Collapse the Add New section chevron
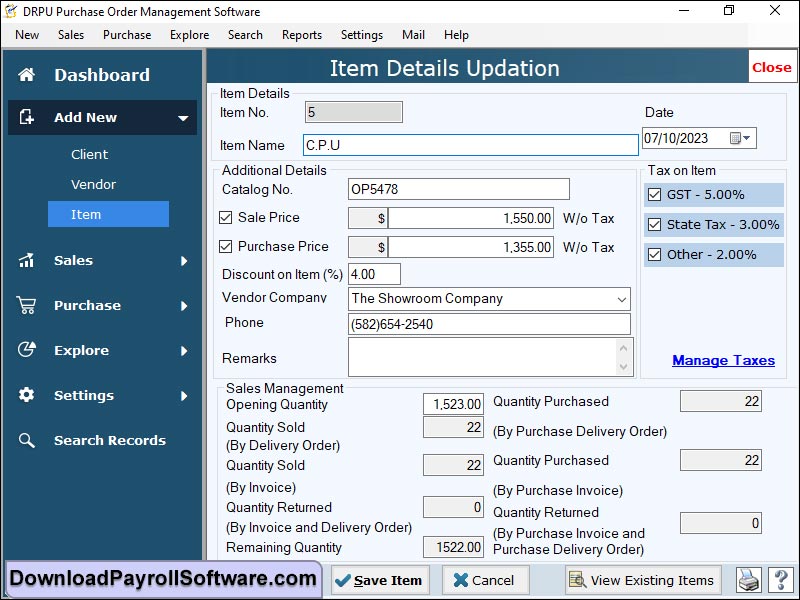The height and width of the screenshot is (600, 800). [184, 117]
